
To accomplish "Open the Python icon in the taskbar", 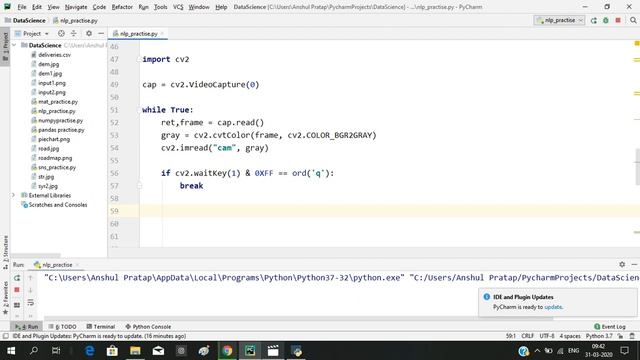I will pos(297,350).
